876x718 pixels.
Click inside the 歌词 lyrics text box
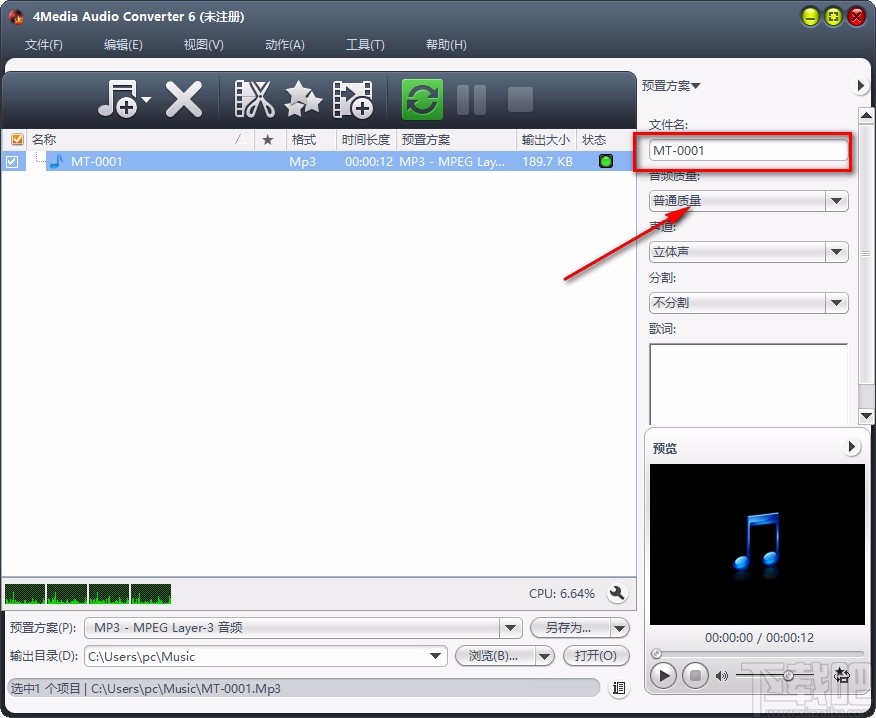pos(748,384)
